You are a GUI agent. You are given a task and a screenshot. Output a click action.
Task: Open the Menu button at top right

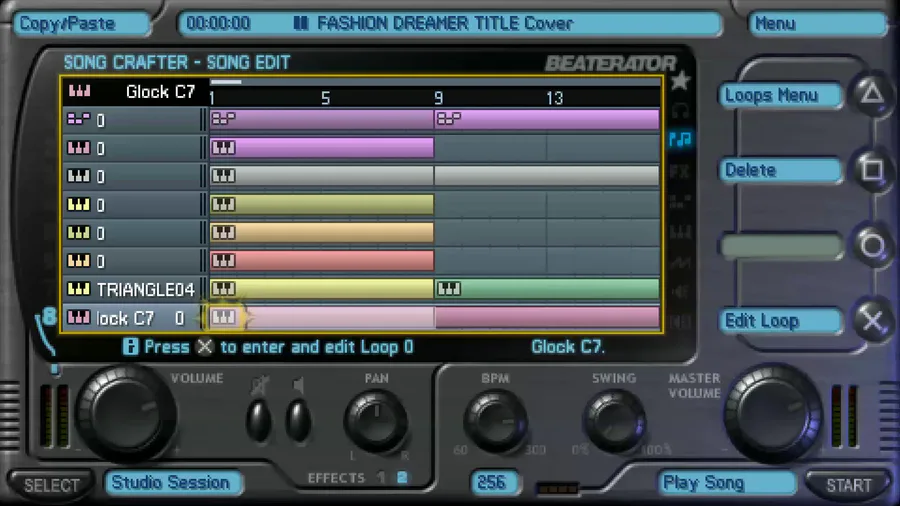point(818,24)
